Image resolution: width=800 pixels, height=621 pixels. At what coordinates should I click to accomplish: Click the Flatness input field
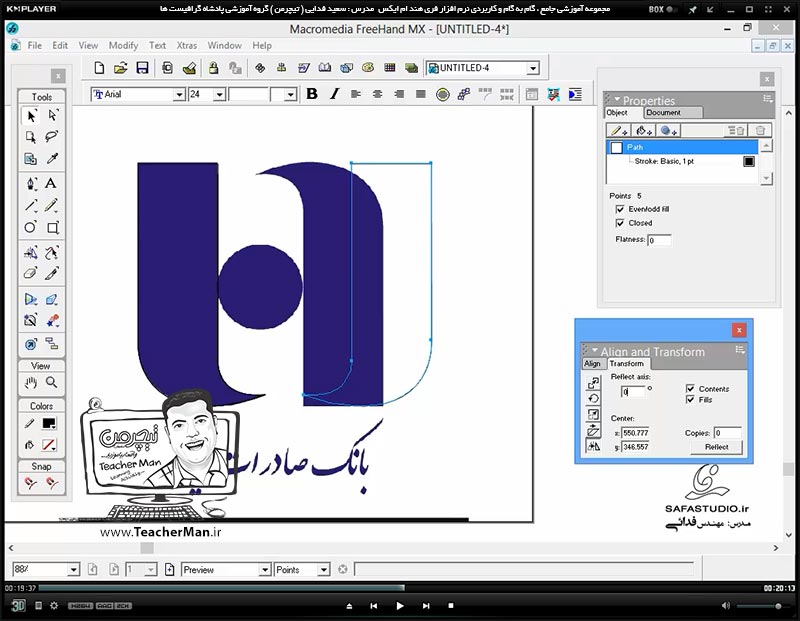659,240
